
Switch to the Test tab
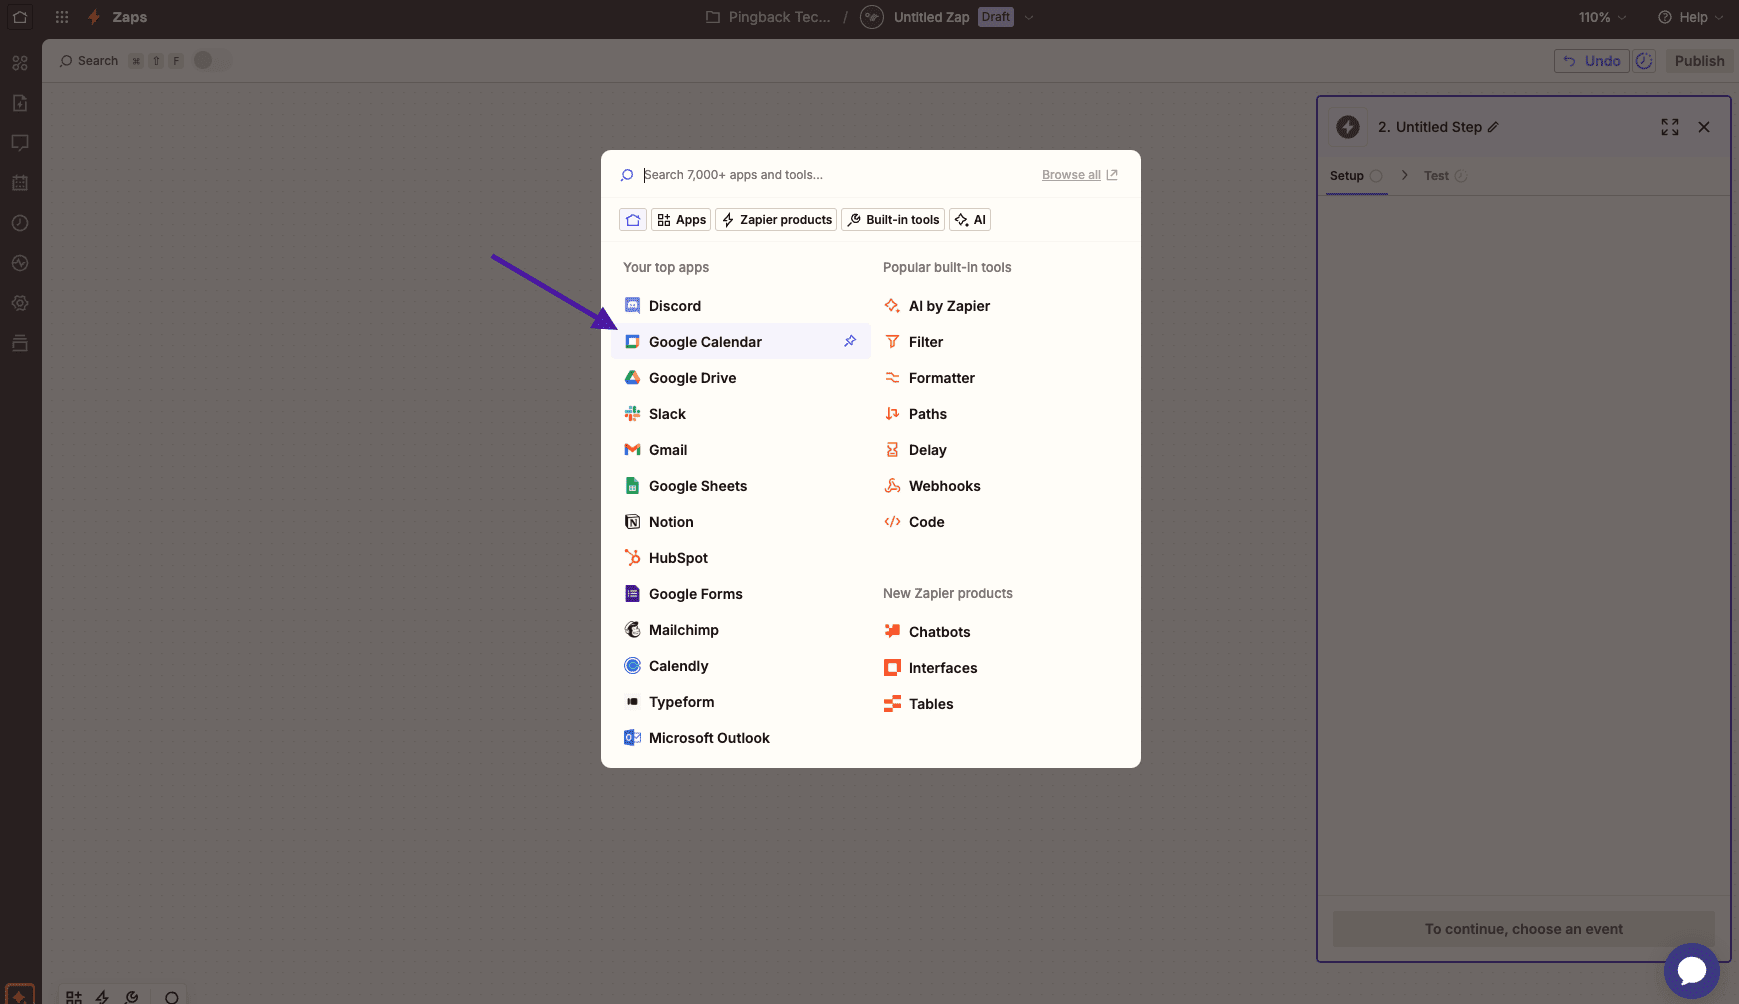click(x=1445, y=175)
